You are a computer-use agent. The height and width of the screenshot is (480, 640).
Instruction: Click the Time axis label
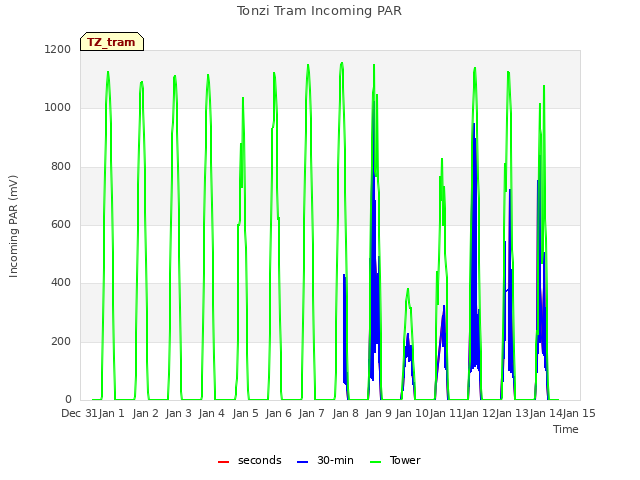point(565,429)
